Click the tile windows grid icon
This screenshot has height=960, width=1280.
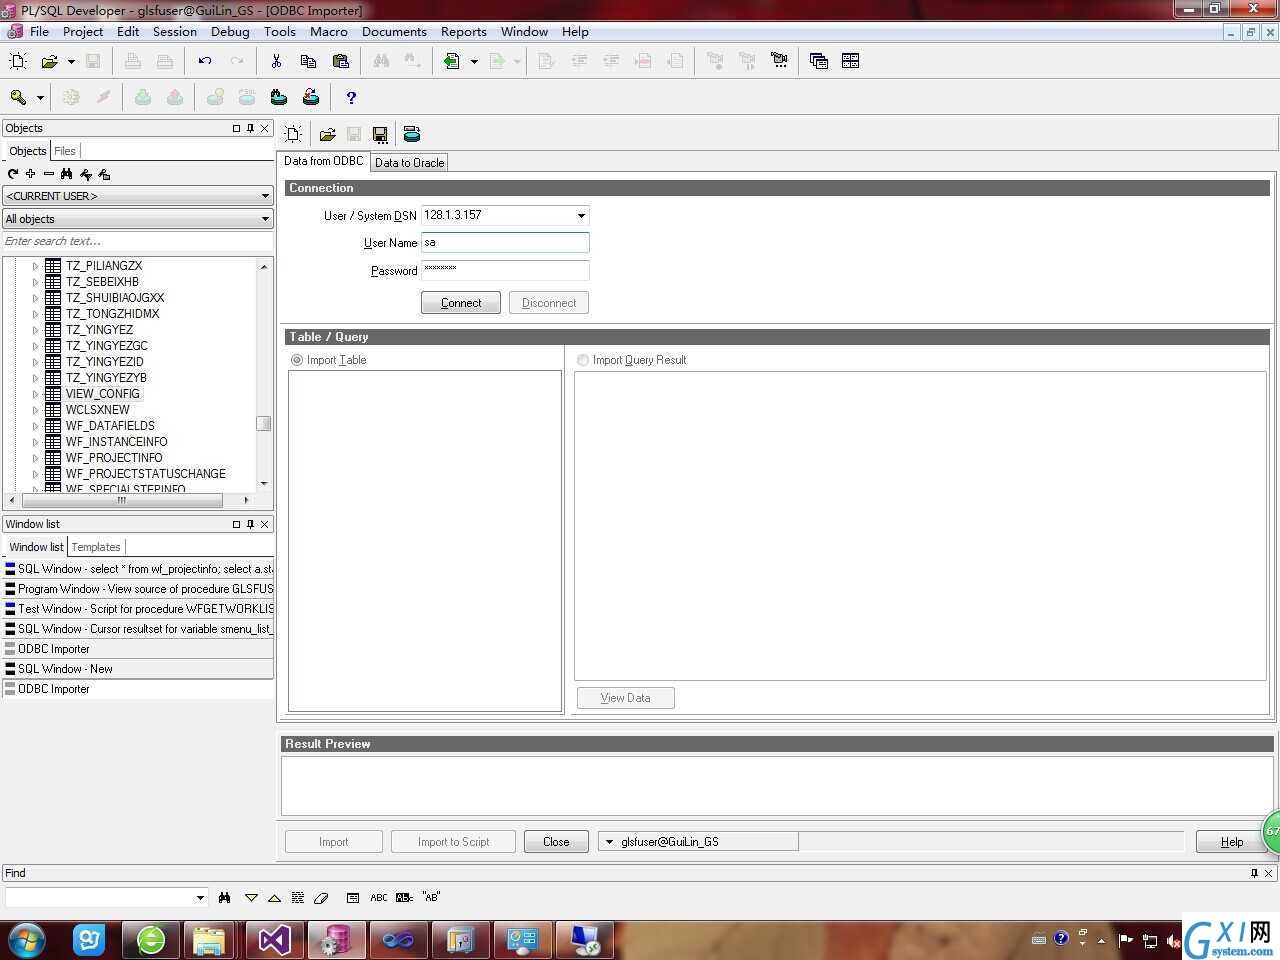tap(850, 61)
